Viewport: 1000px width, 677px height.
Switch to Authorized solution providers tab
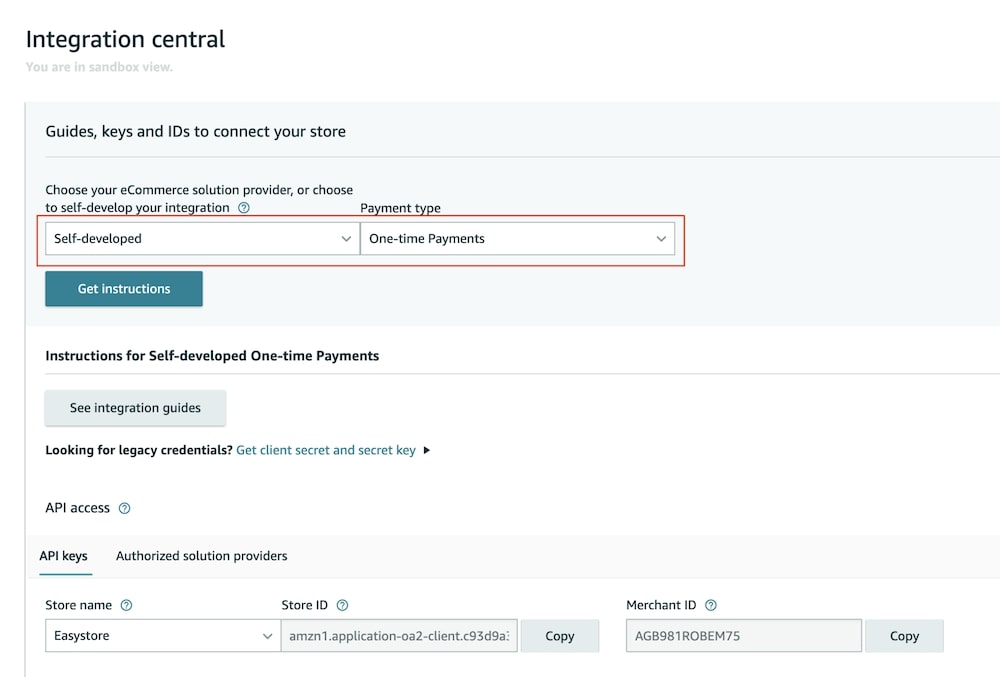point(202,556)
